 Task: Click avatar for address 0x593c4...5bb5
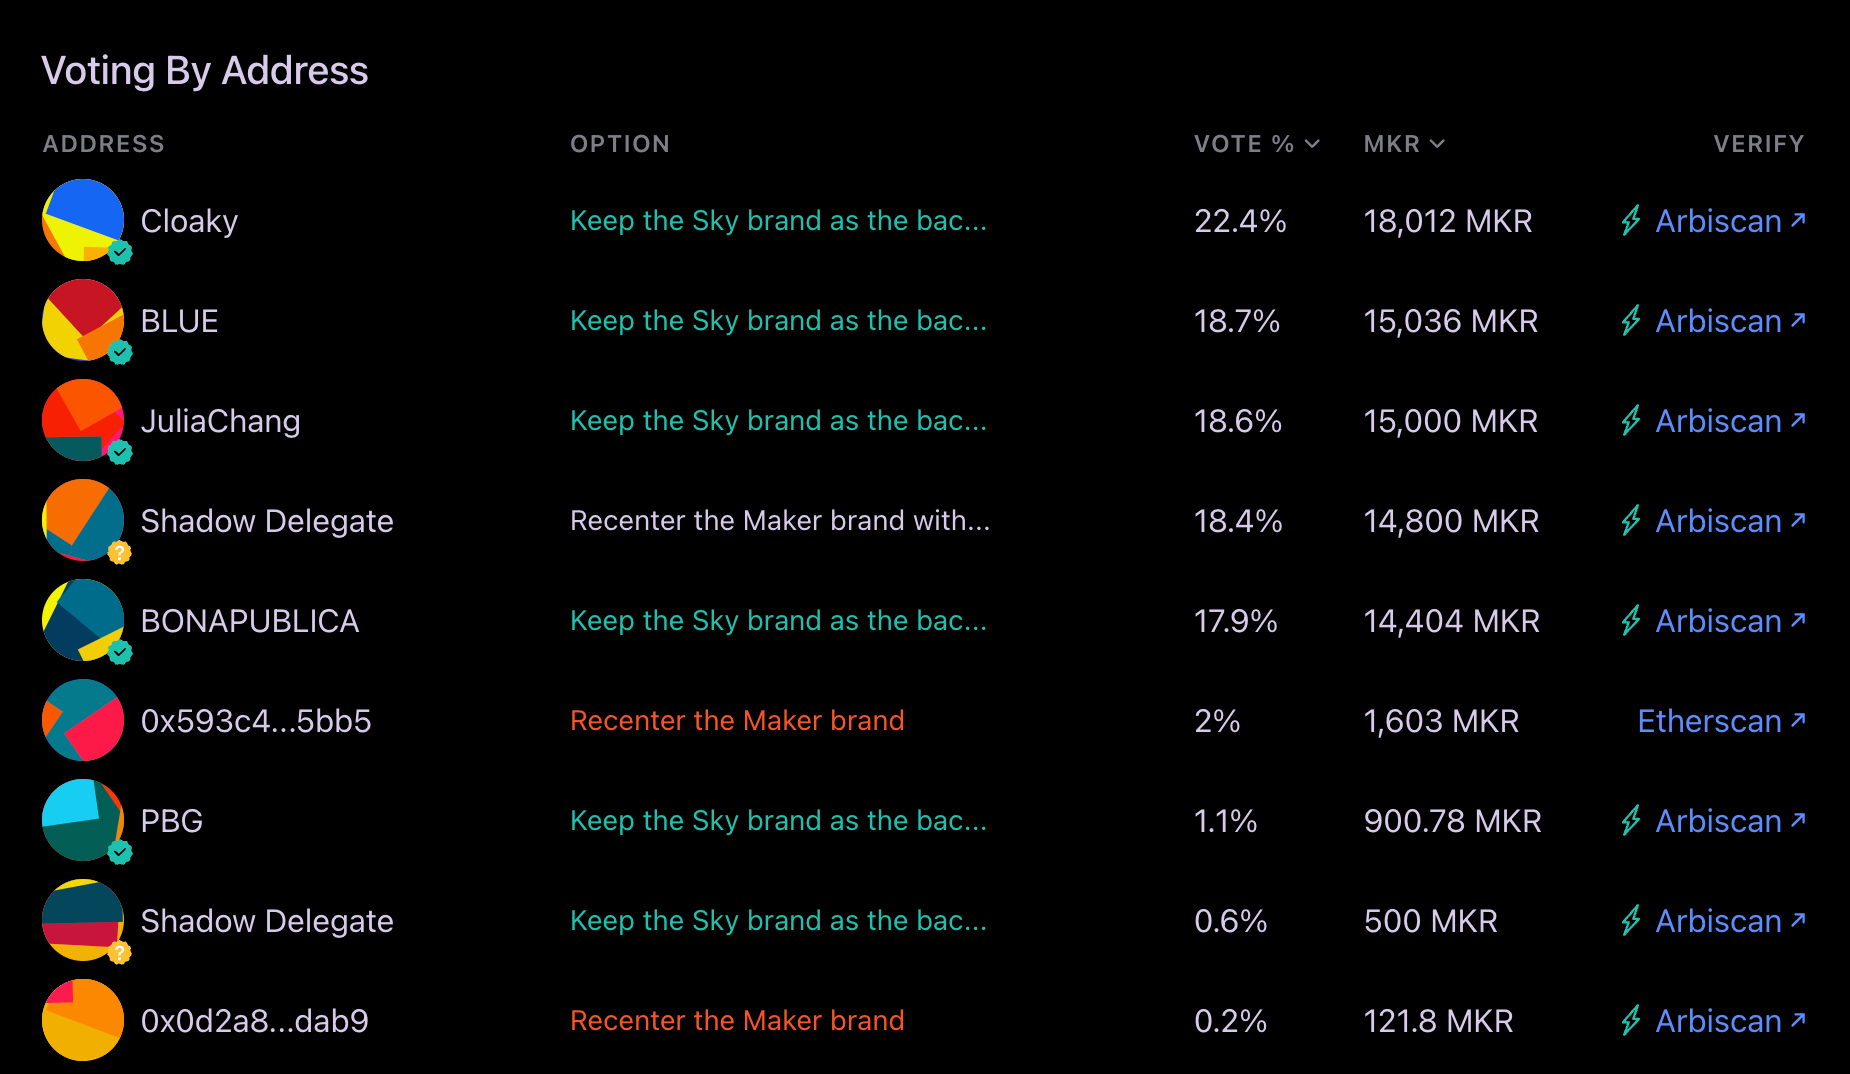83,720
